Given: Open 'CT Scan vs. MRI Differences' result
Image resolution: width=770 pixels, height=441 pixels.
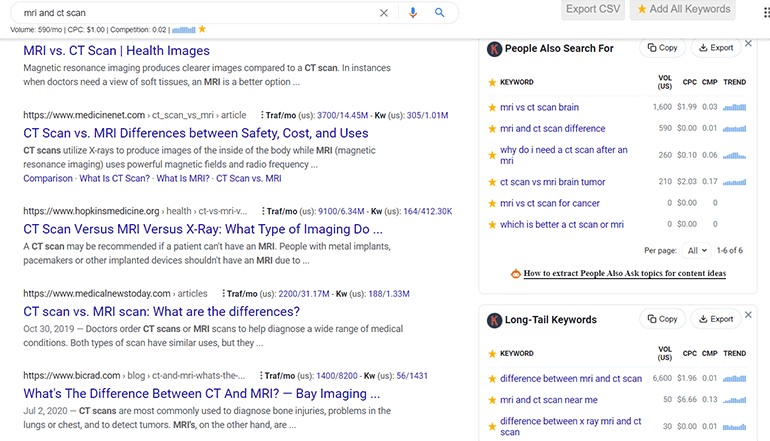Looking at the screenshot, I should pyautogui.click(x=196, y=133).
